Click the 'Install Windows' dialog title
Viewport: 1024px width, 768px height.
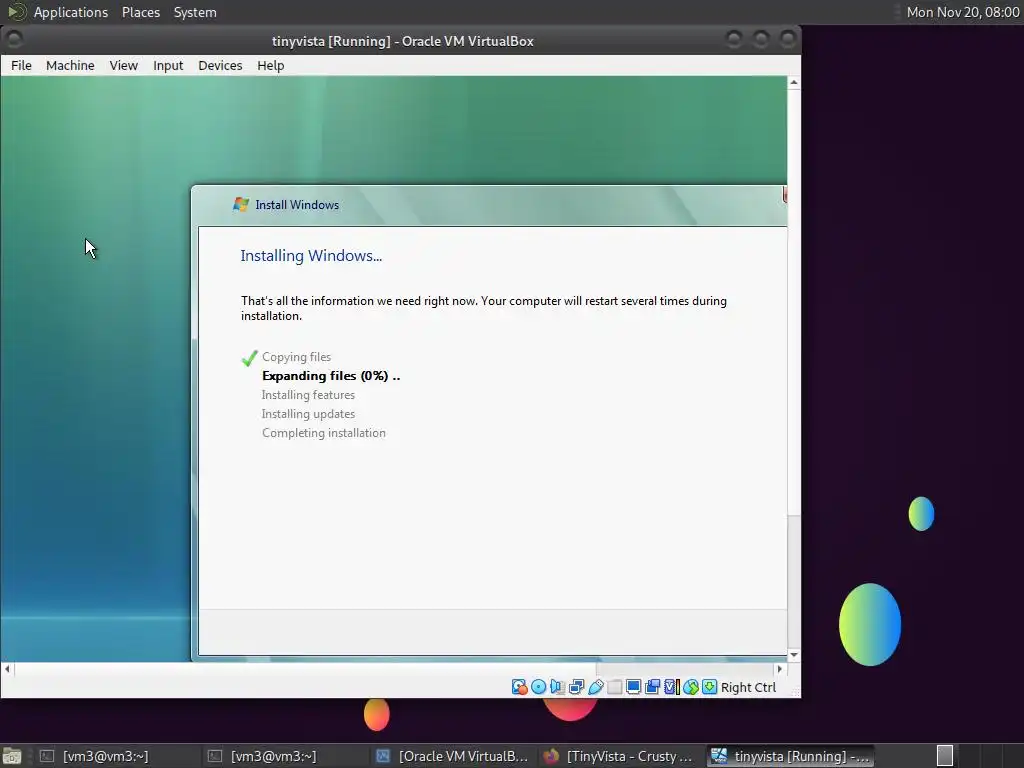(x=297, y=204)
